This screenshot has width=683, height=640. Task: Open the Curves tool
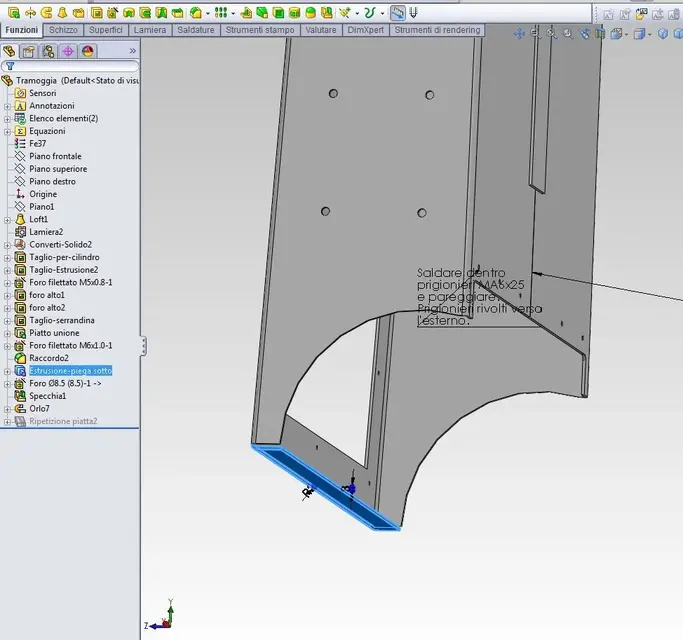pos(369,13)
